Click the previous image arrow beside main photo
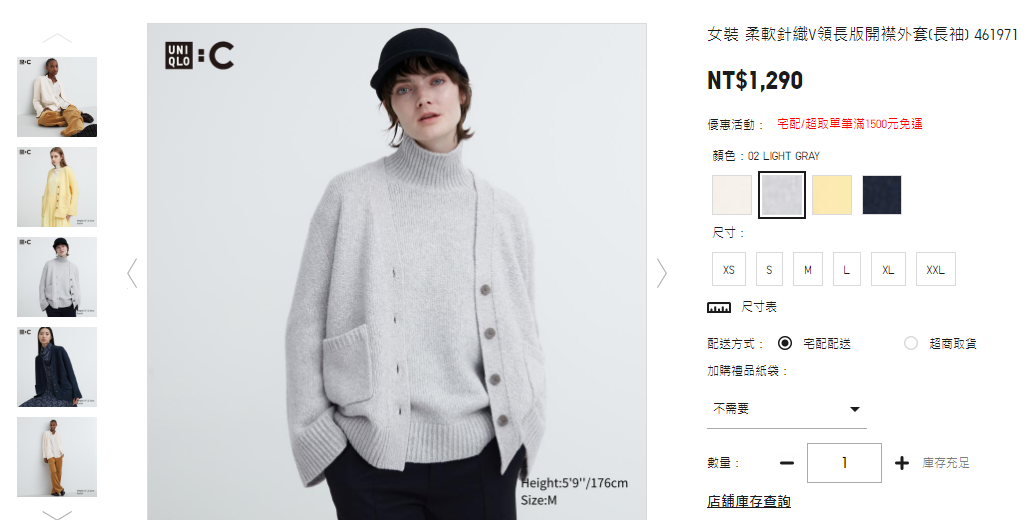The image size is (1030, 520). pos(132,273)
